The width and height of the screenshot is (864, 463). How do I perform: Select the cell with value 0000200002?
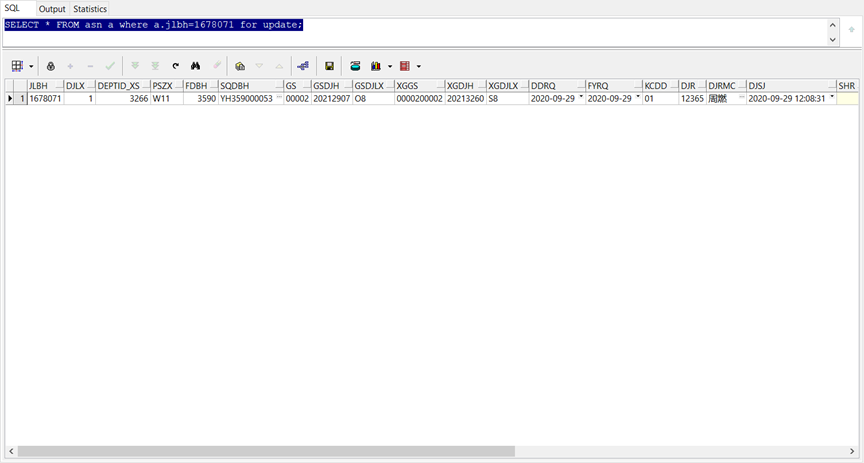pos(420,99)
